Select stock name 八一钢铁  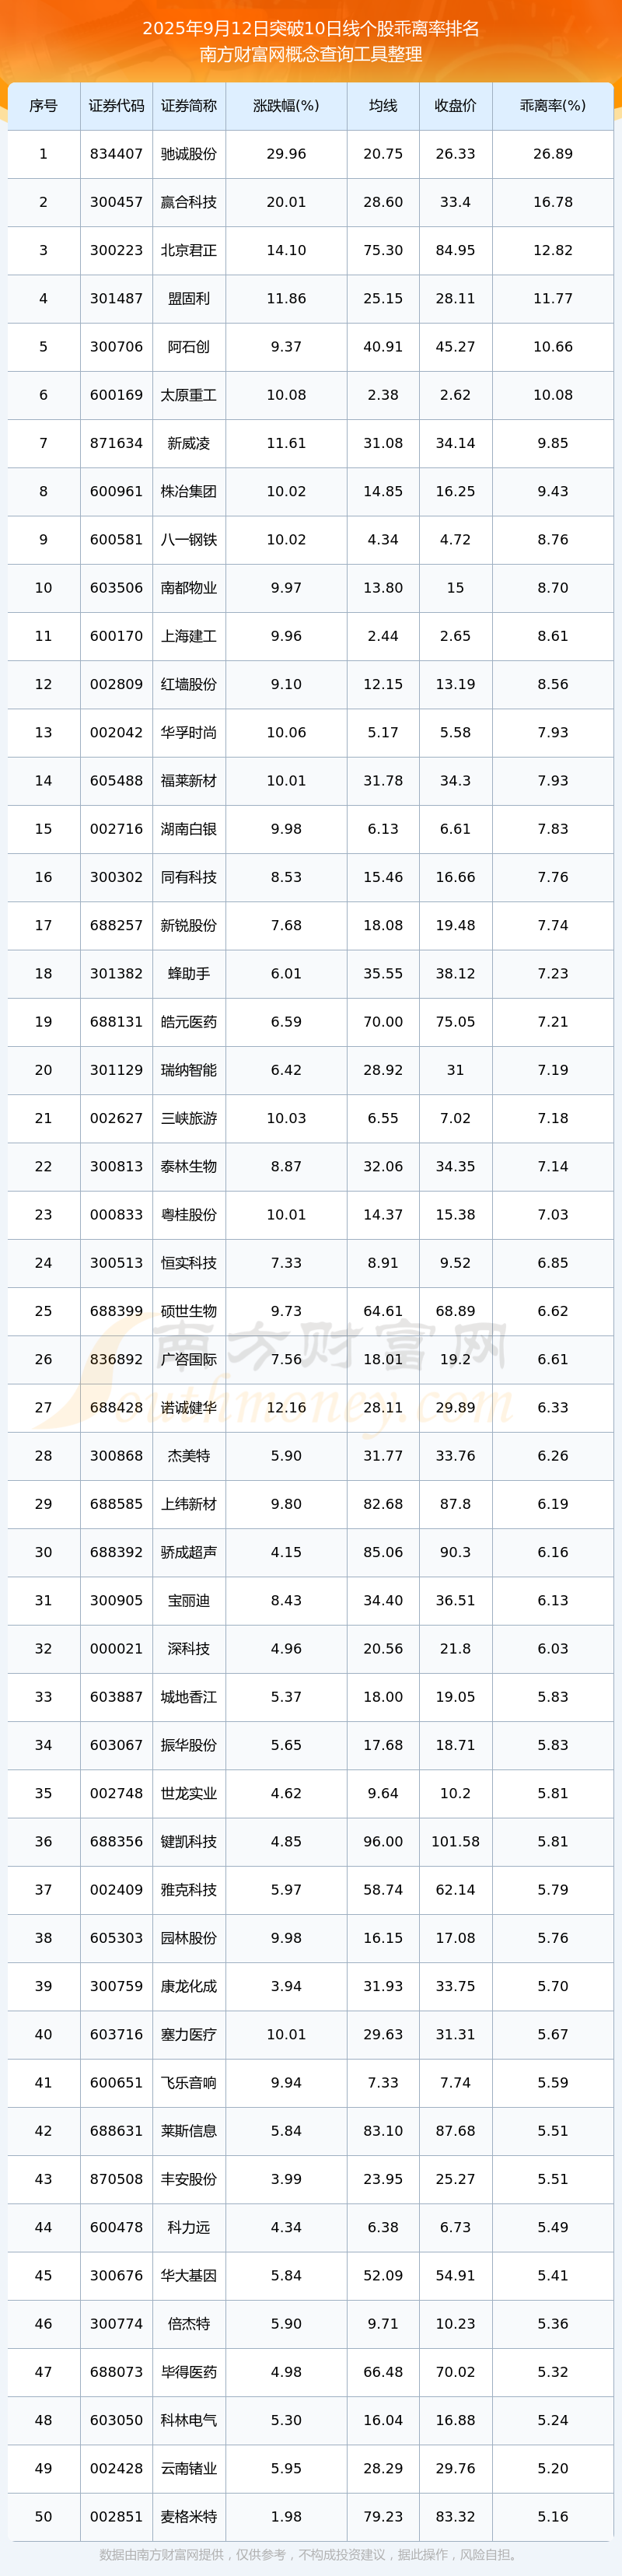189,539
